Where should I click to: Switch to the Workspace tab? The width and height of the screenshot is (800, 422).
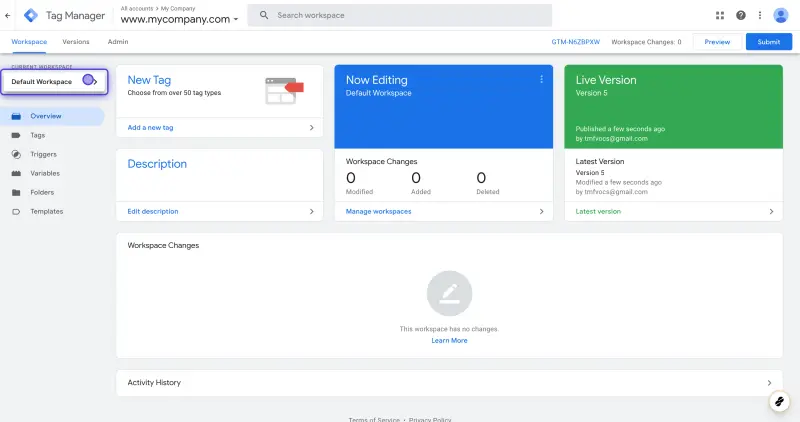pos(29,42)
